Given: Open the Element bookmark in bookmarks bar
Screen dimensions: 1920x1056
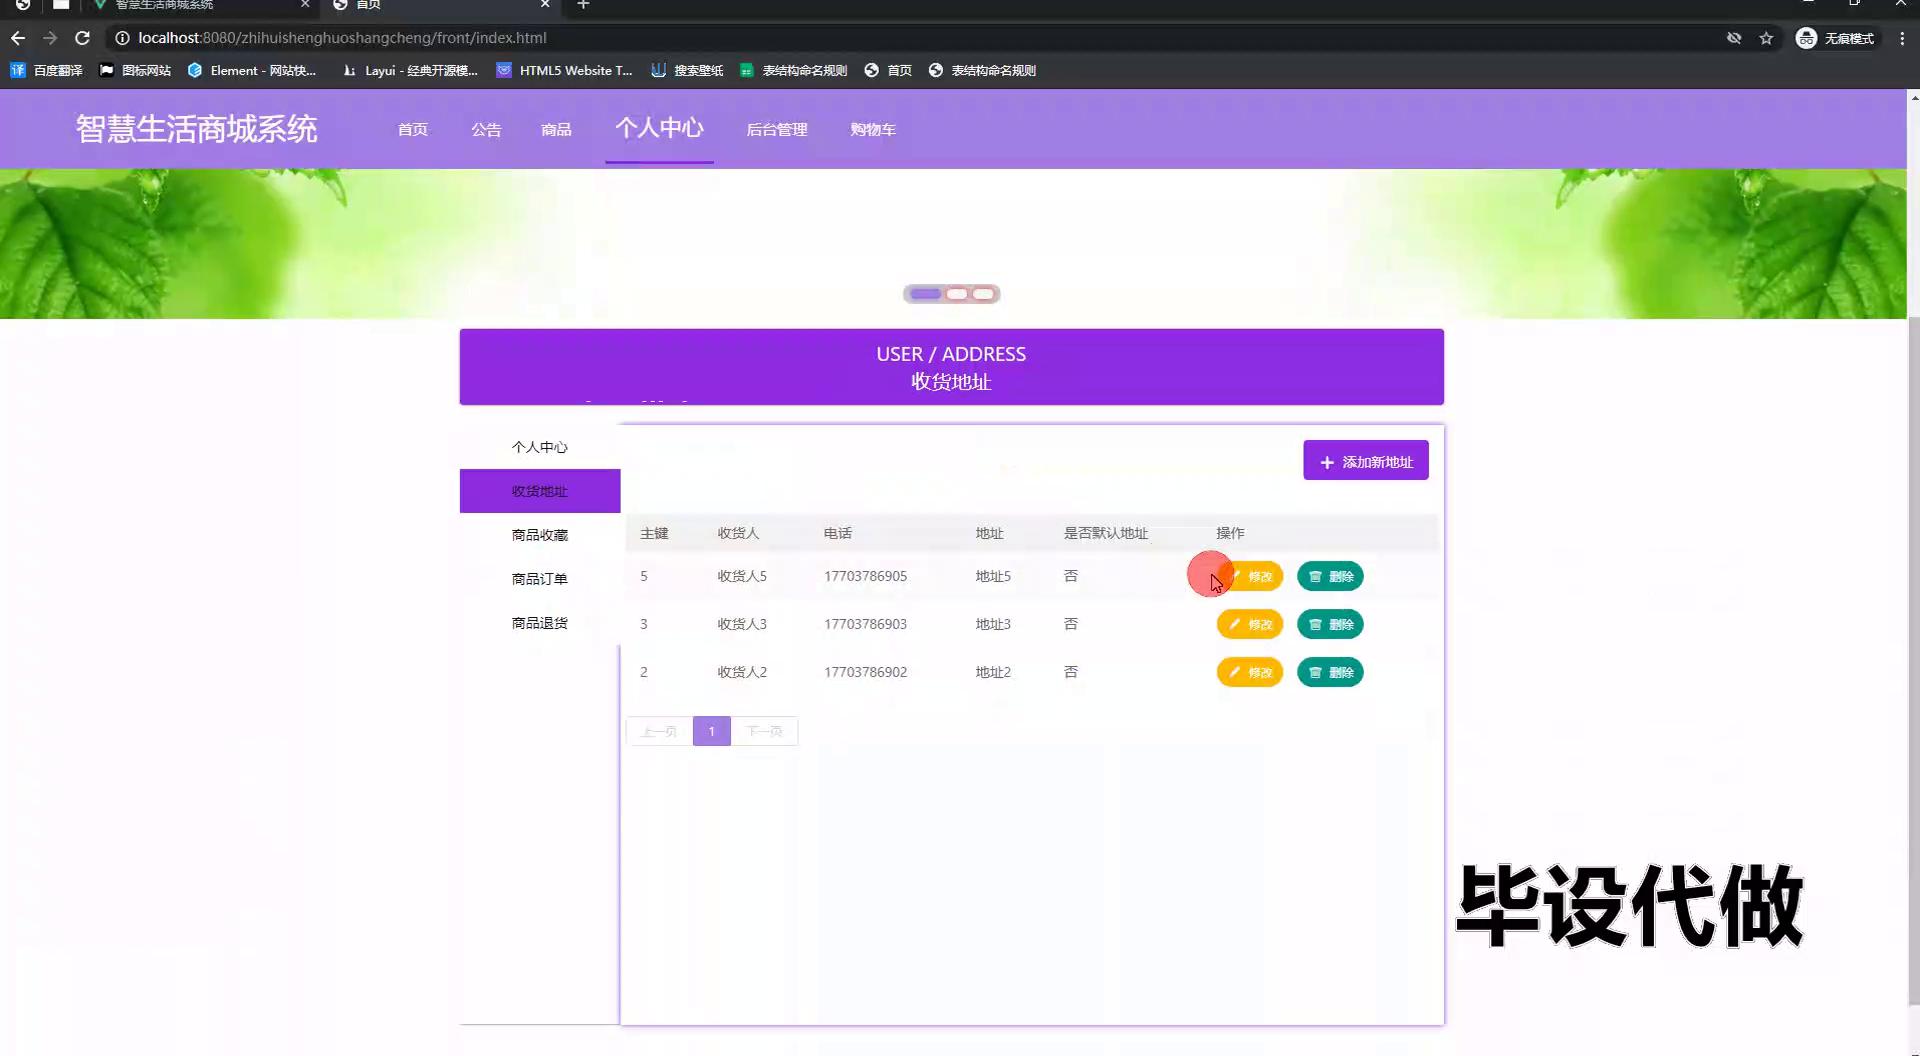Looking at the screenshot, I should pyautogui.click(x=252, y=70).
